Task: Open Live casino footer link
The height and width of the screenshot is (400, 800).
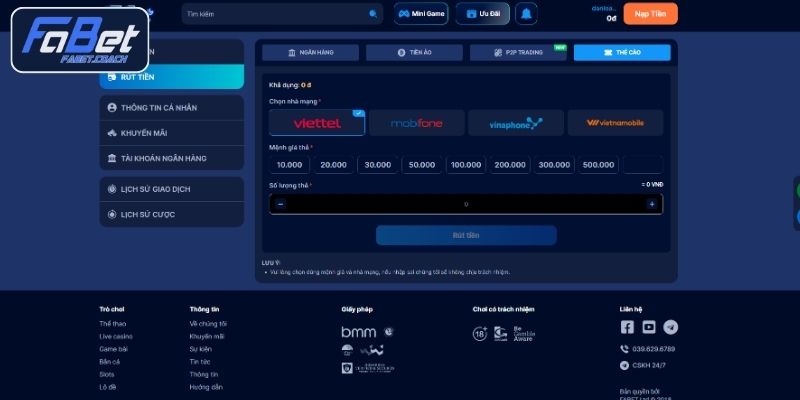Action: coord(116,336)
